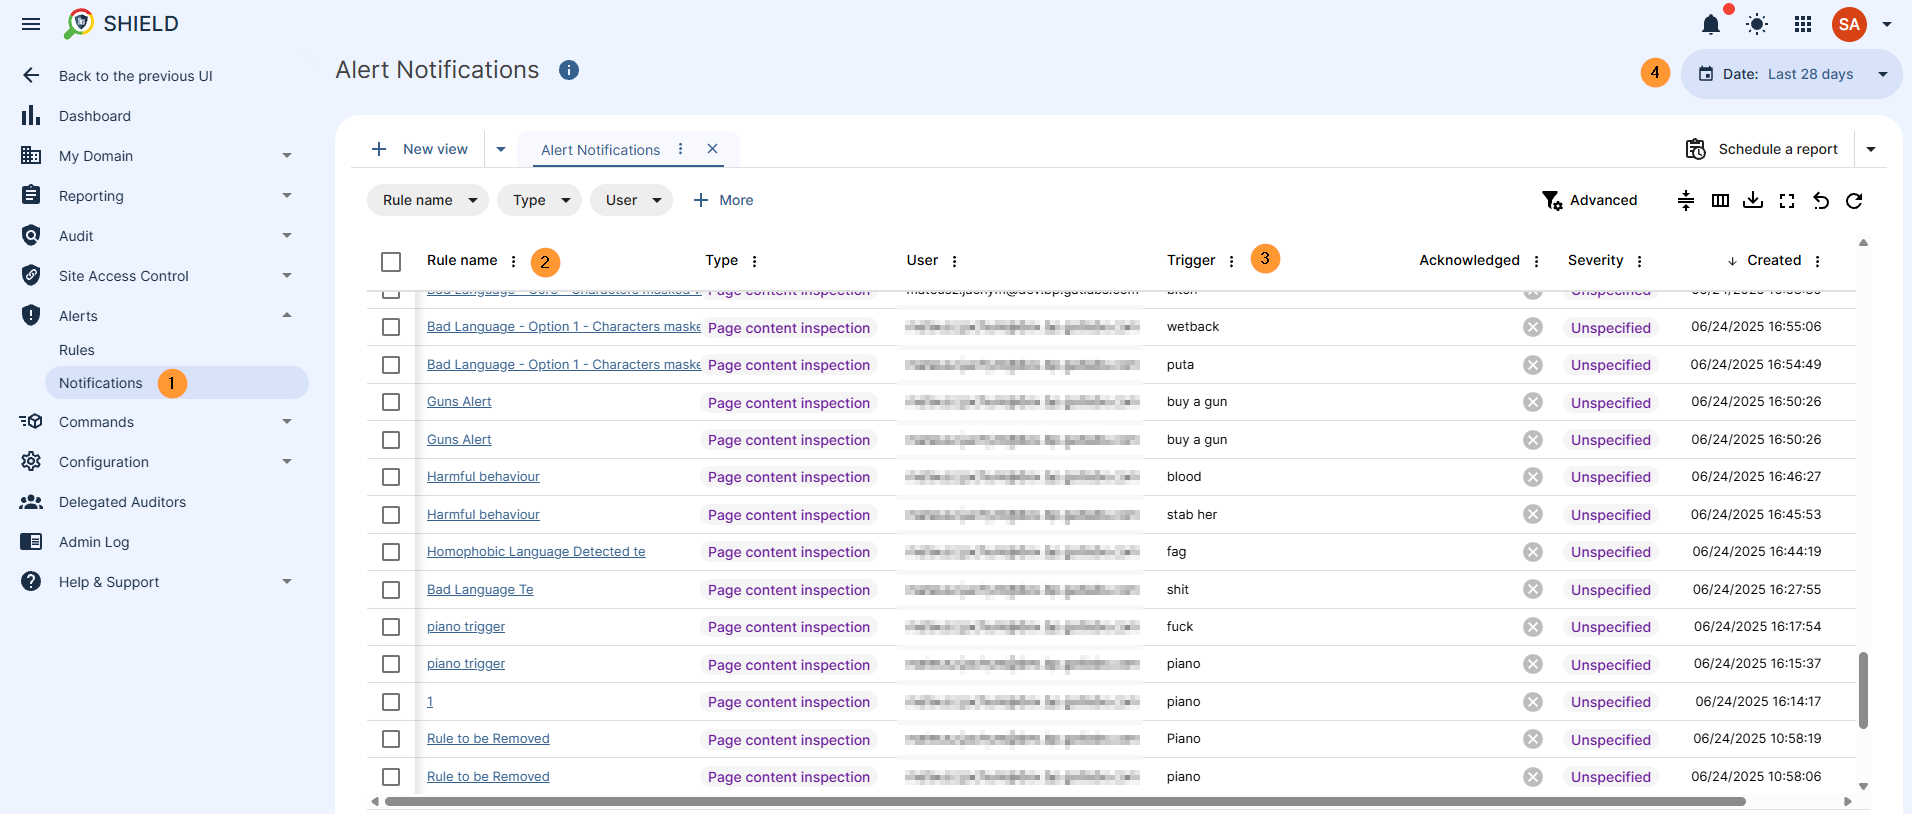Click the refresh table icon
Viewport: 1912px width, 814px height.
[1854, 201]
